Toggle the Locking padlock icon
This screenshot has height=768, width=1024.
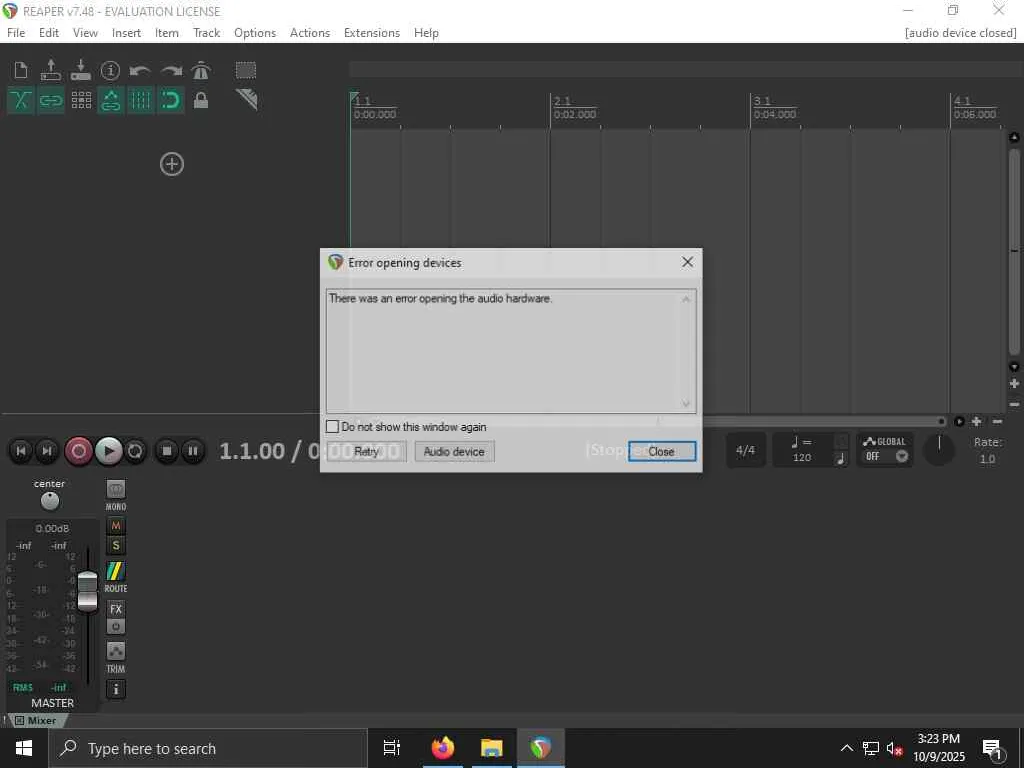pos(201,100)
